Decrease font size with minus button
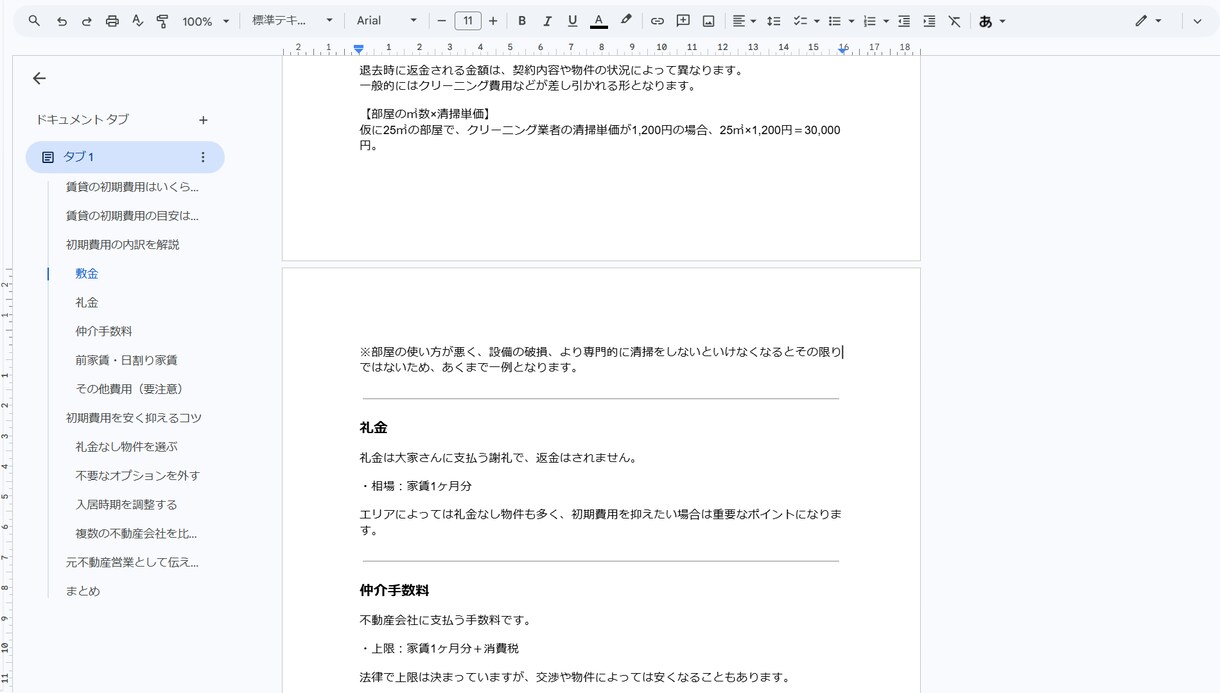1220x693 pixels. tap(442, 21)
